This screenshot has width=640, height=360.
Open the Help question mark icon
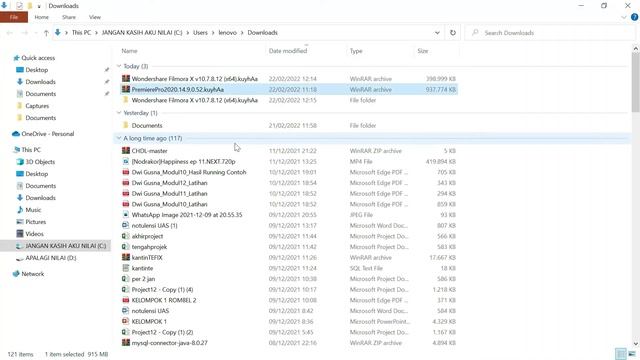[634, 17]
